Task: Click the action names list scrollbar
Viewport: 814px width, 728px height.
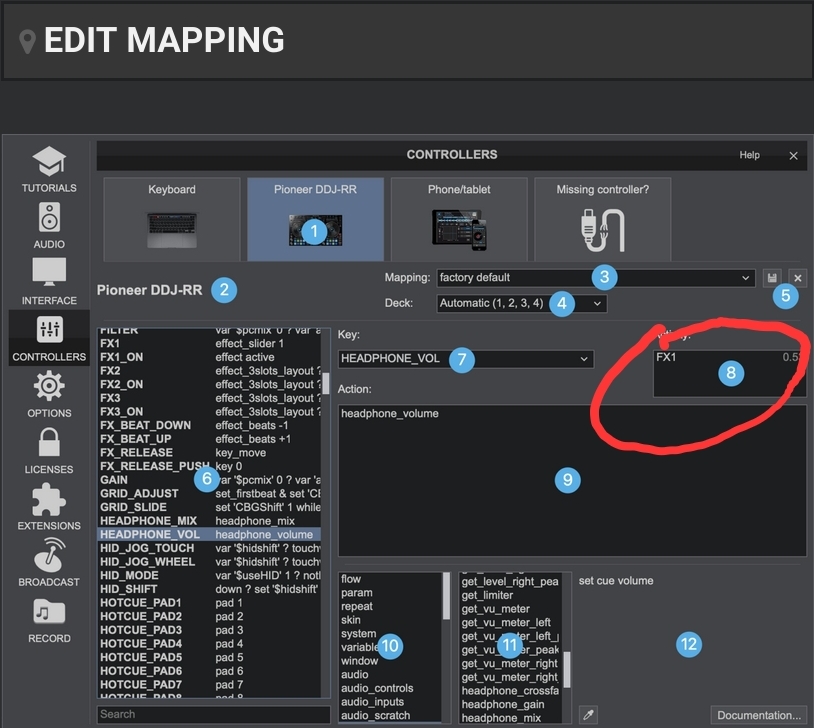Action: click(x=566, y=669)
